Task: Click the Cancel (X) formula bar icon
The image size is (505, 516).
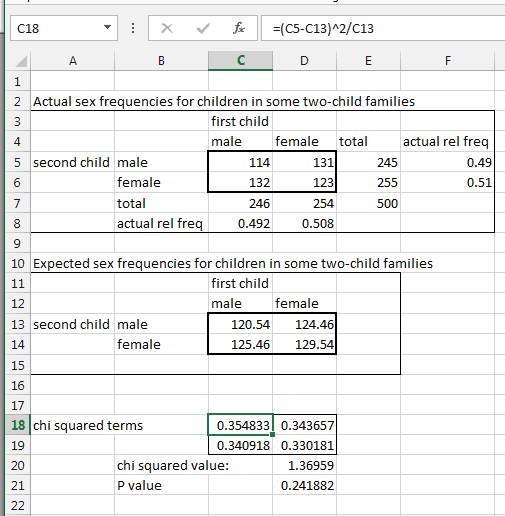Action: point(167,28)
